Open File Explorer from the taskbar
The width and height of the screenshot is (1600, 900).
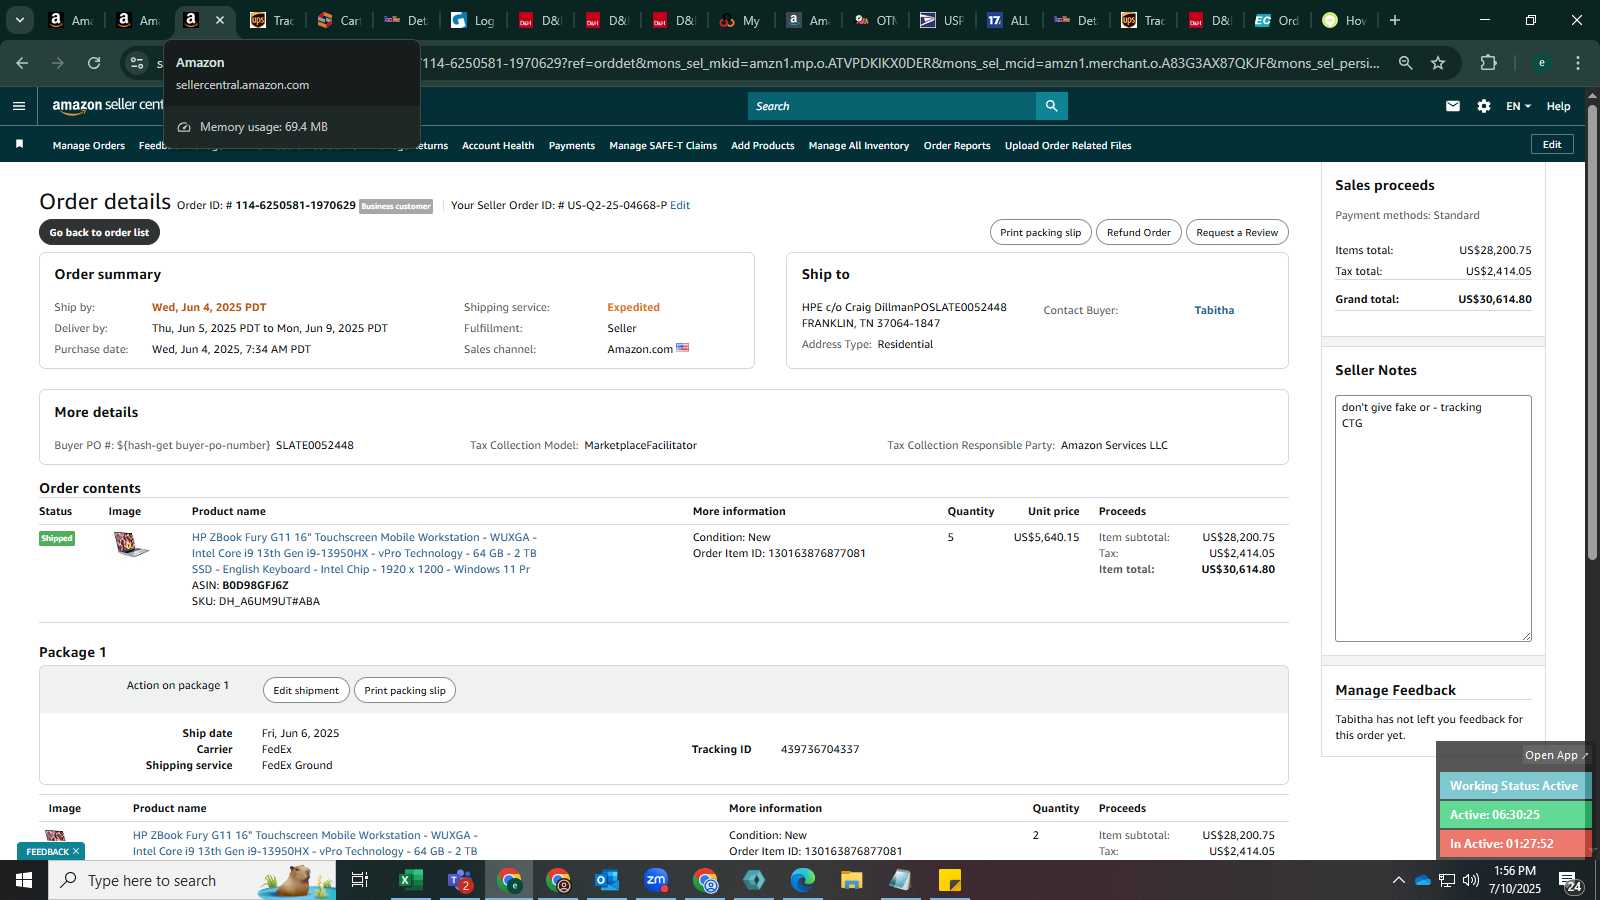(852, 880)
